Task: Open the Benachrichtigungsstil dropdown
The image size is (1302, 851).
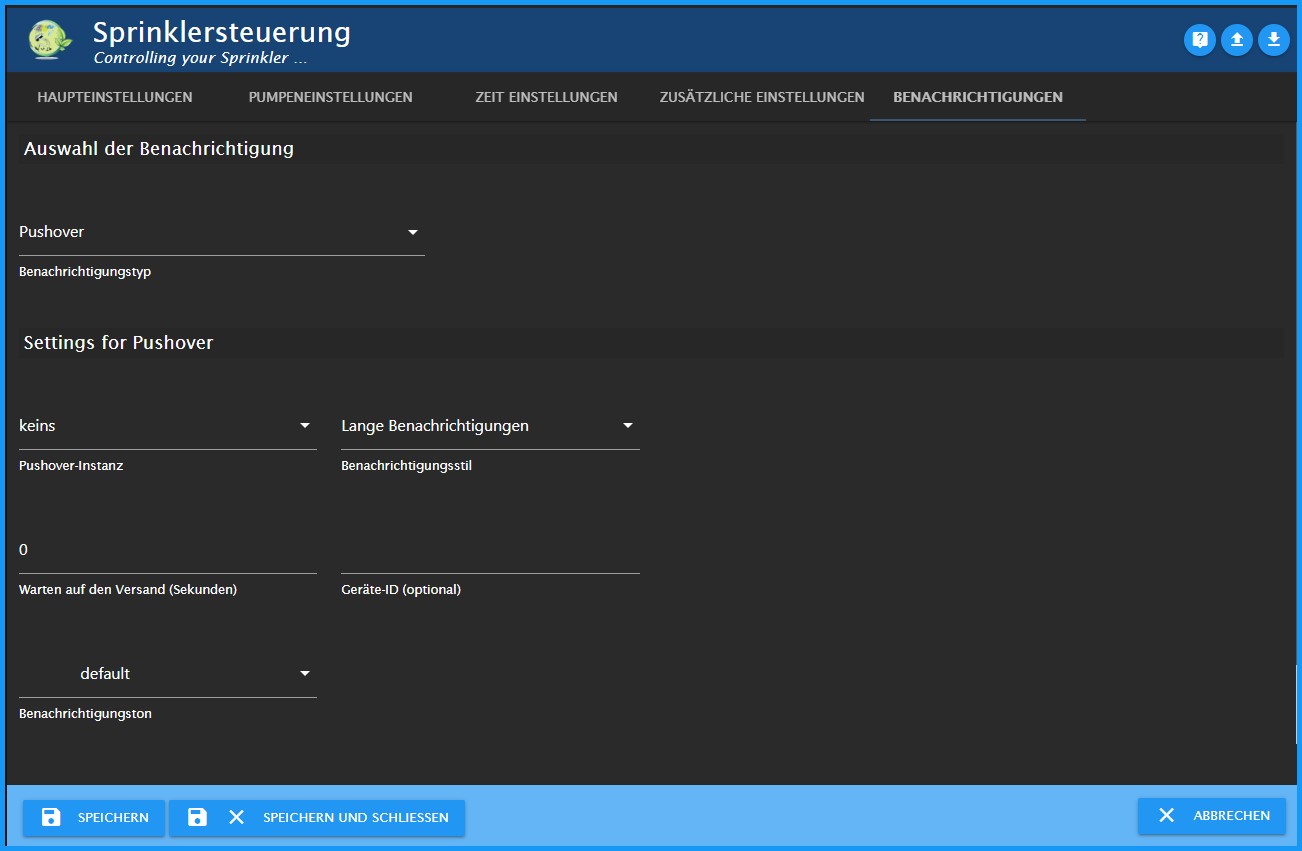Action: [490, 426]
